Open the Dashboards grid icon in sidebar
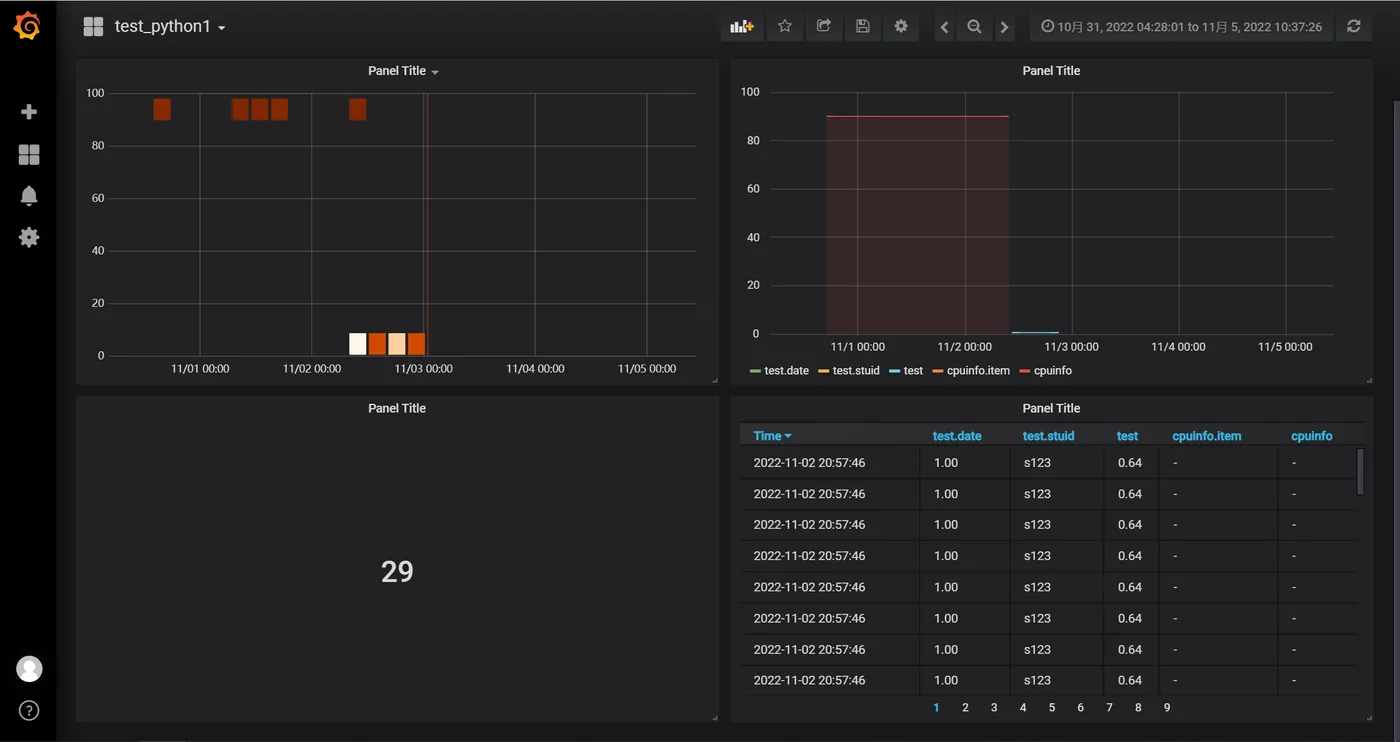 (x=29, y=154)
